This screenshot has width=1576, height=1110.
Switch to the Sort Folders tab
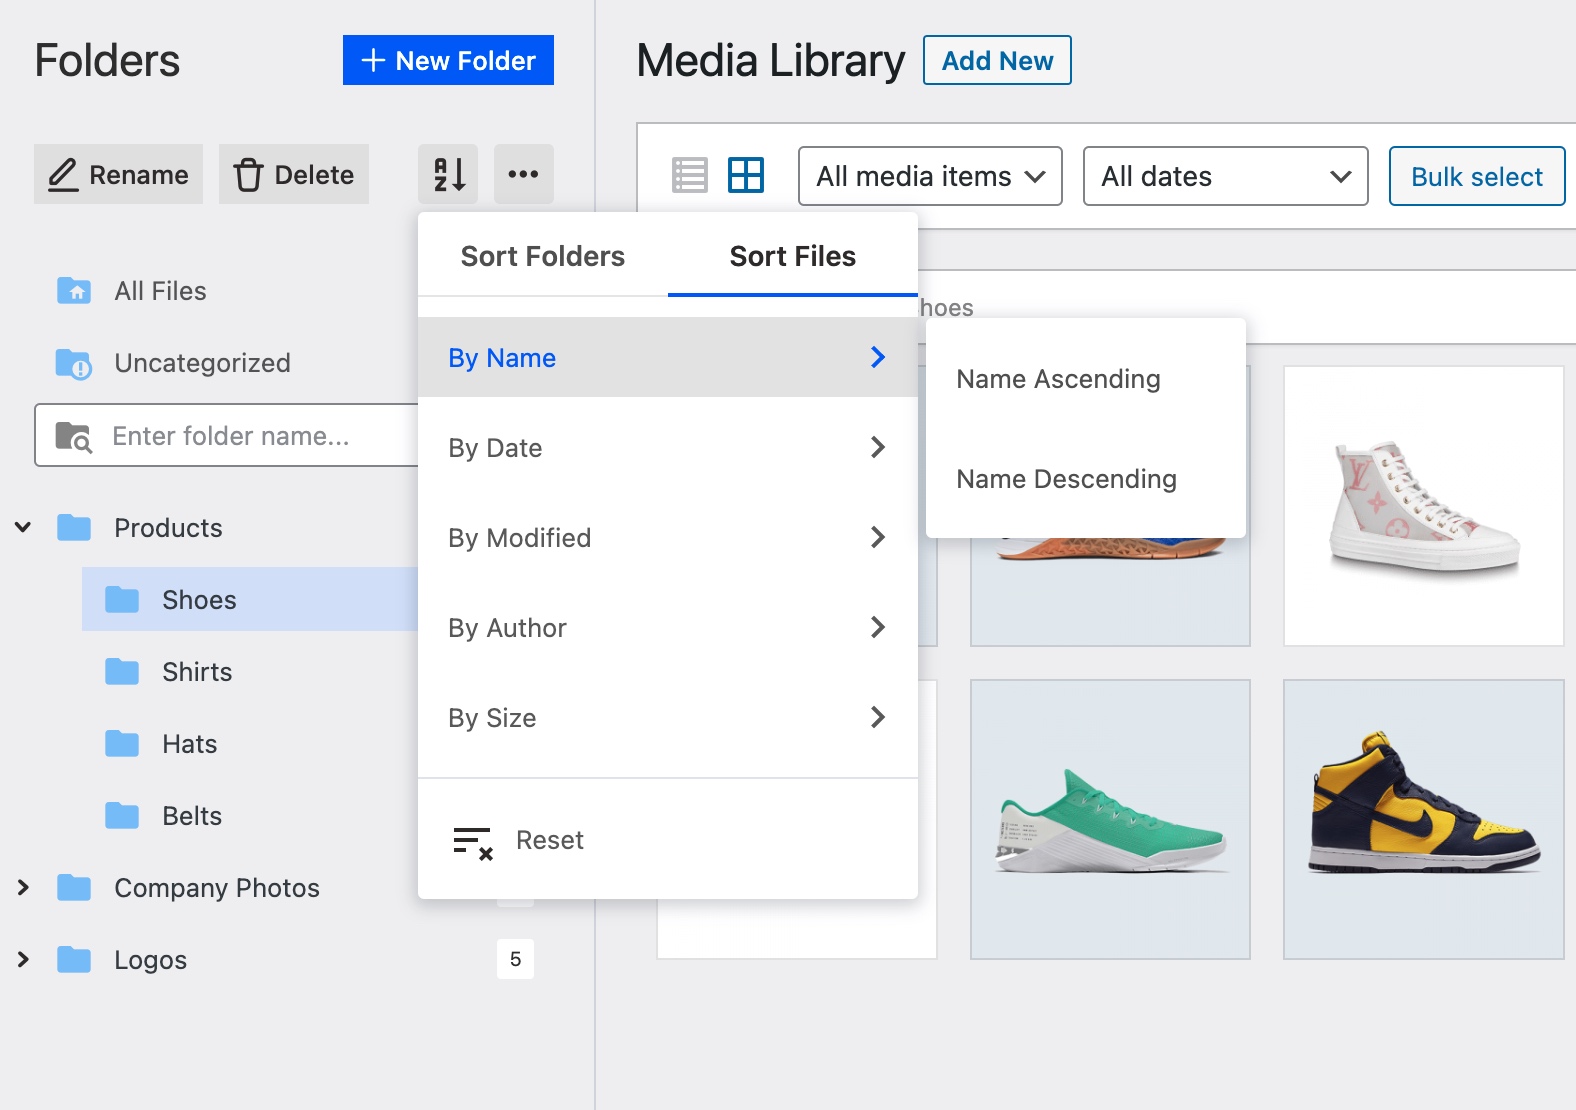542,256
